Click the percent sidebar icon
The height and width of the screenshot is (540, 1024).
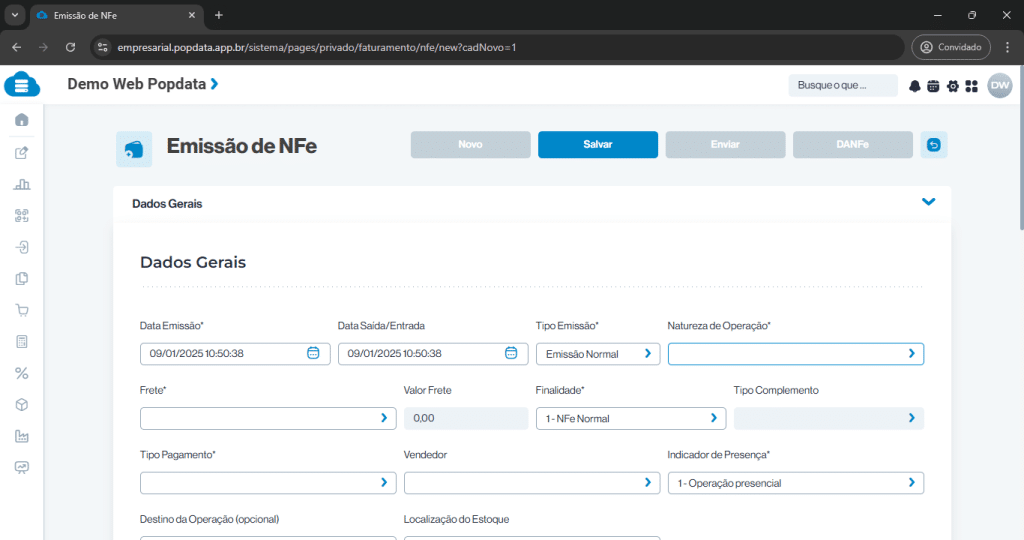[x=22, y=373]
